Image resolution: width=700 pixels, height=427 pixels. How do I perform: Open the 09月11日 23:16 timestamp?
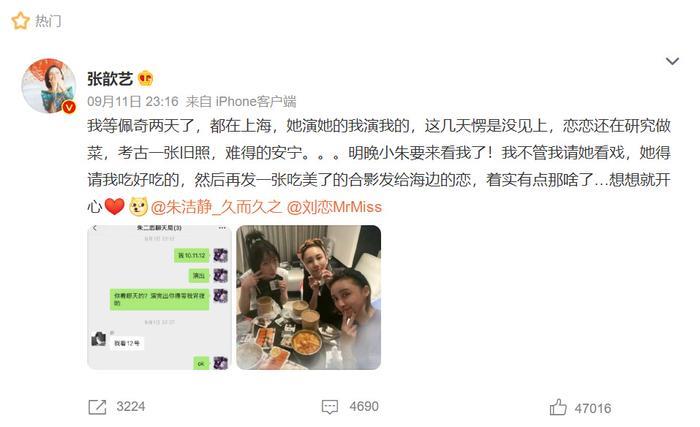pos(133,102)
